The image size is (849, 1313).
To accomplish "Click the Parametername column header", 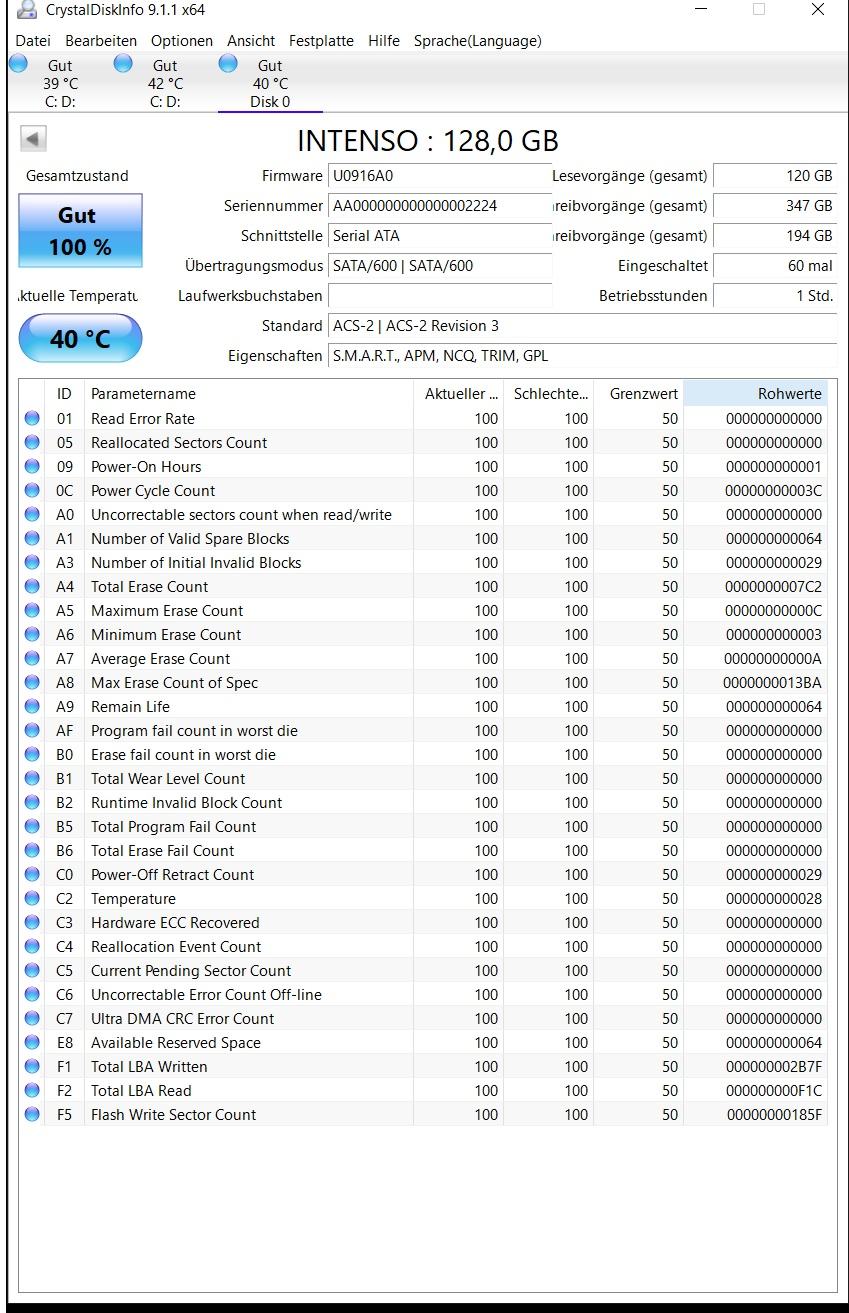I will (249, 394).
